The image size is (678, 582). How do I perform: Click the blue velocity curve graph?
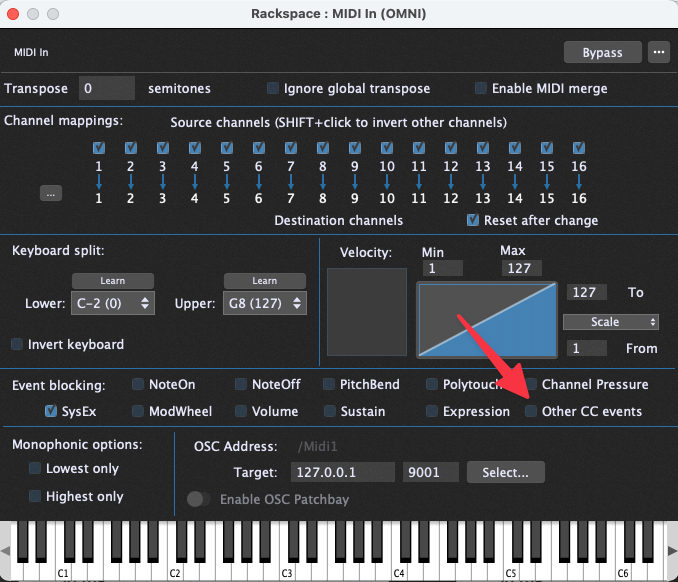tap(486, 319)
